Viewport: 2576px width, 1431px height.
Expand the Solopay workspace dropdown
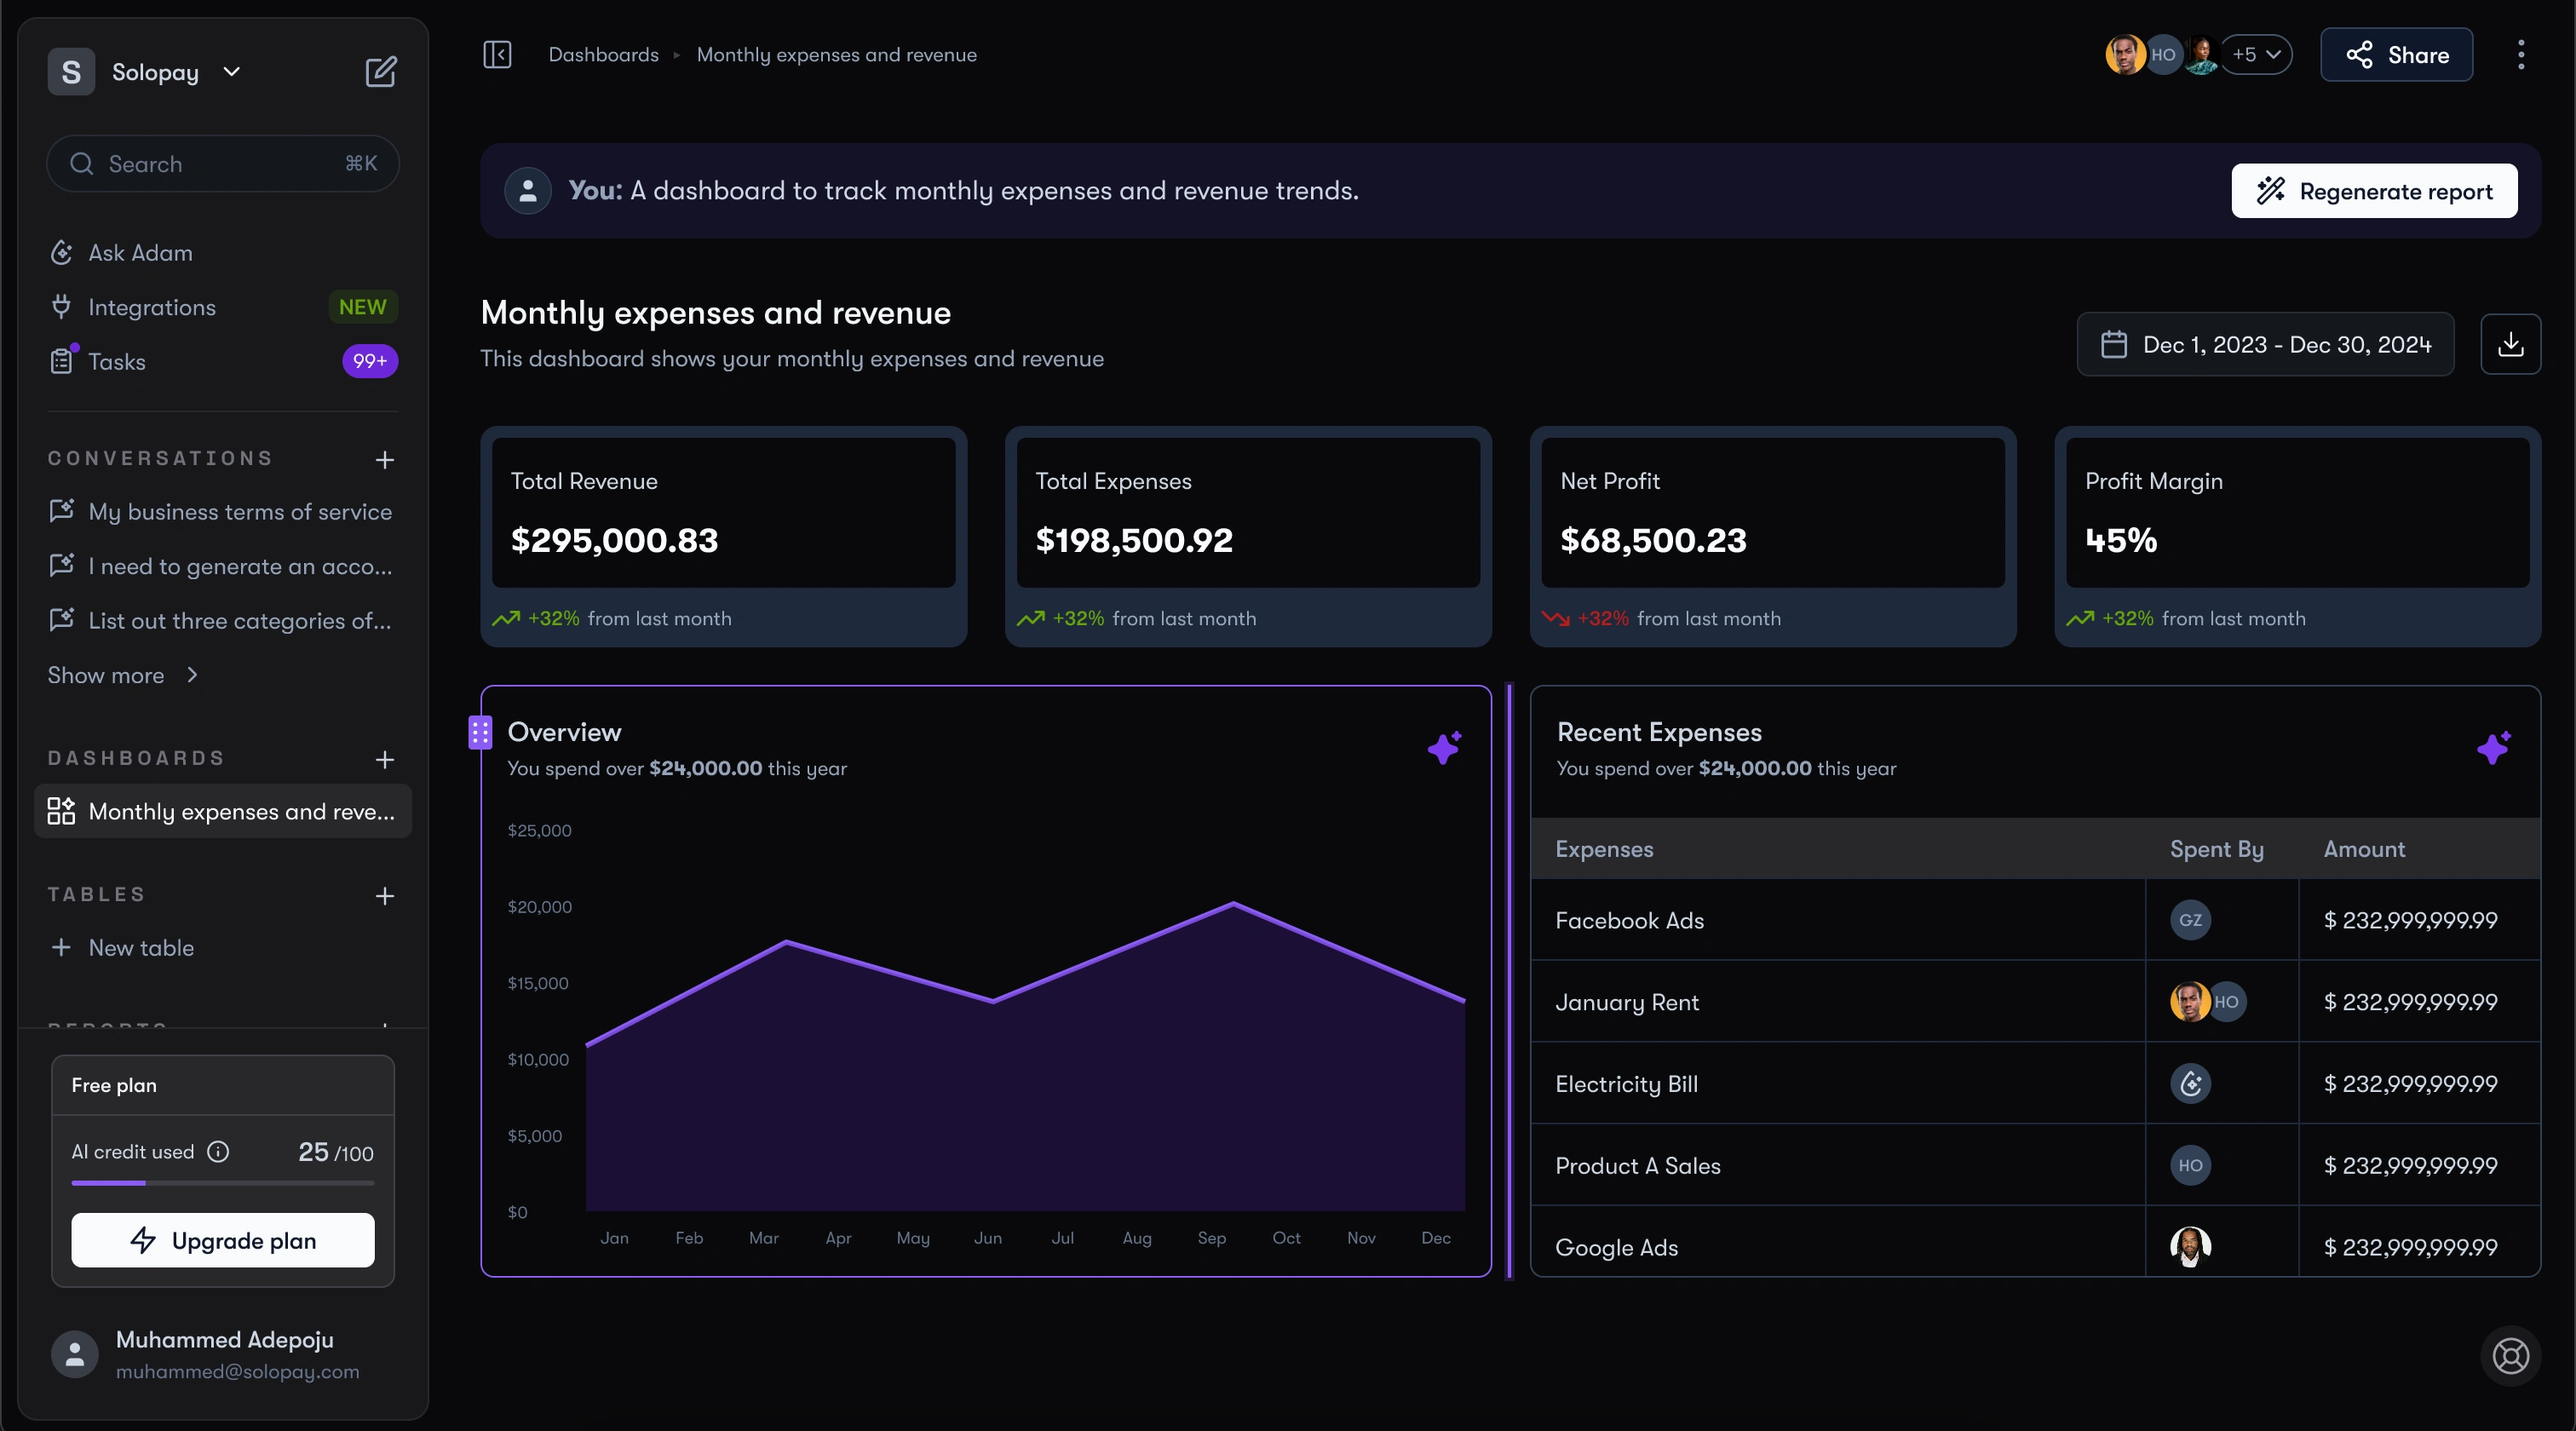[x=232, y=72]
